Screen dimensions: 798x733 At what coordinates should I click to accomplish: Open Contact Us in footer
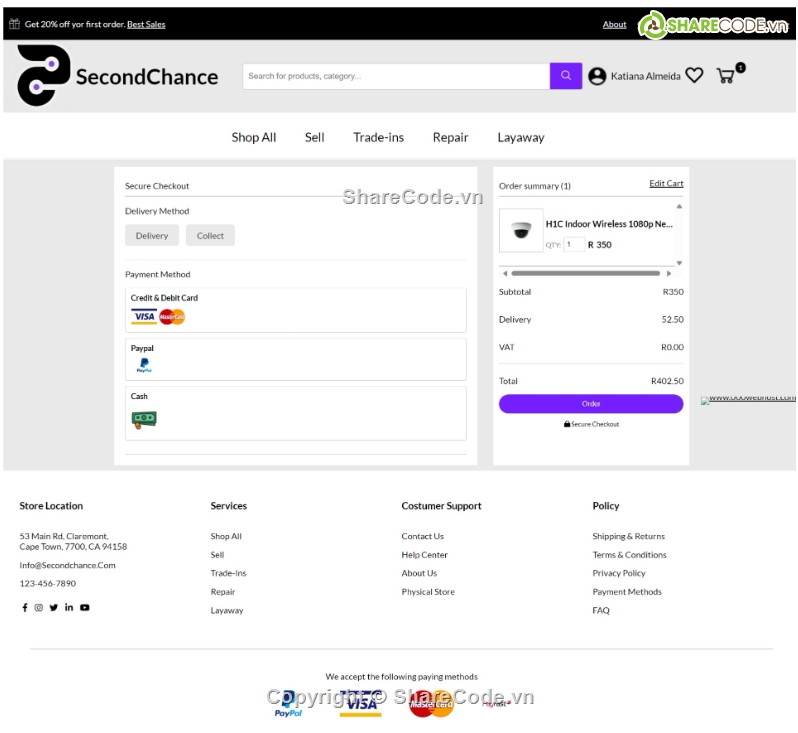click(422, 536)
